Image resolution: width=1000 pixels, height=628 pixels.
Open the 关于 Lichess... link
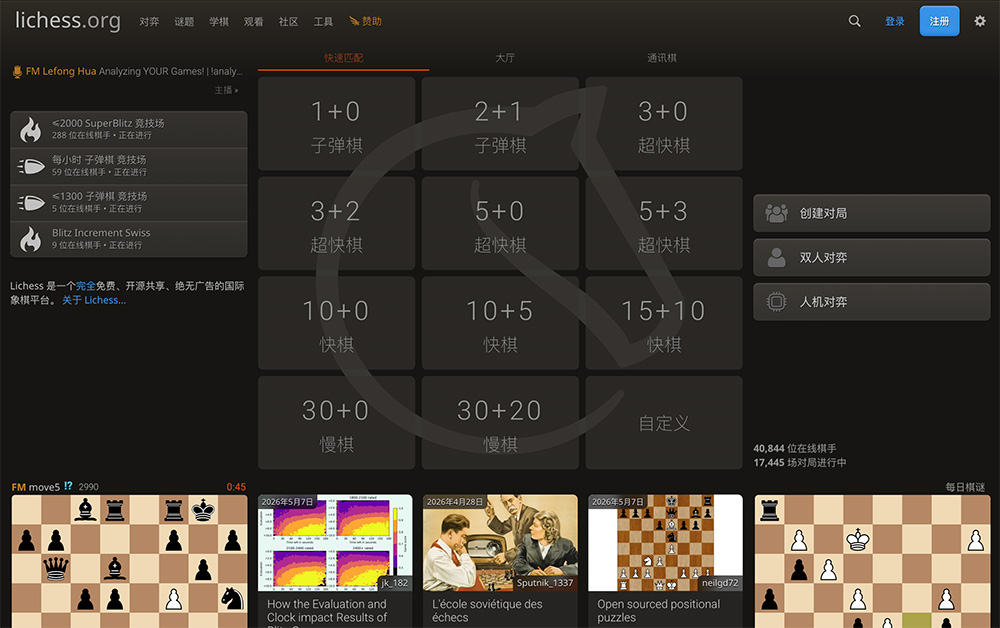94,300
